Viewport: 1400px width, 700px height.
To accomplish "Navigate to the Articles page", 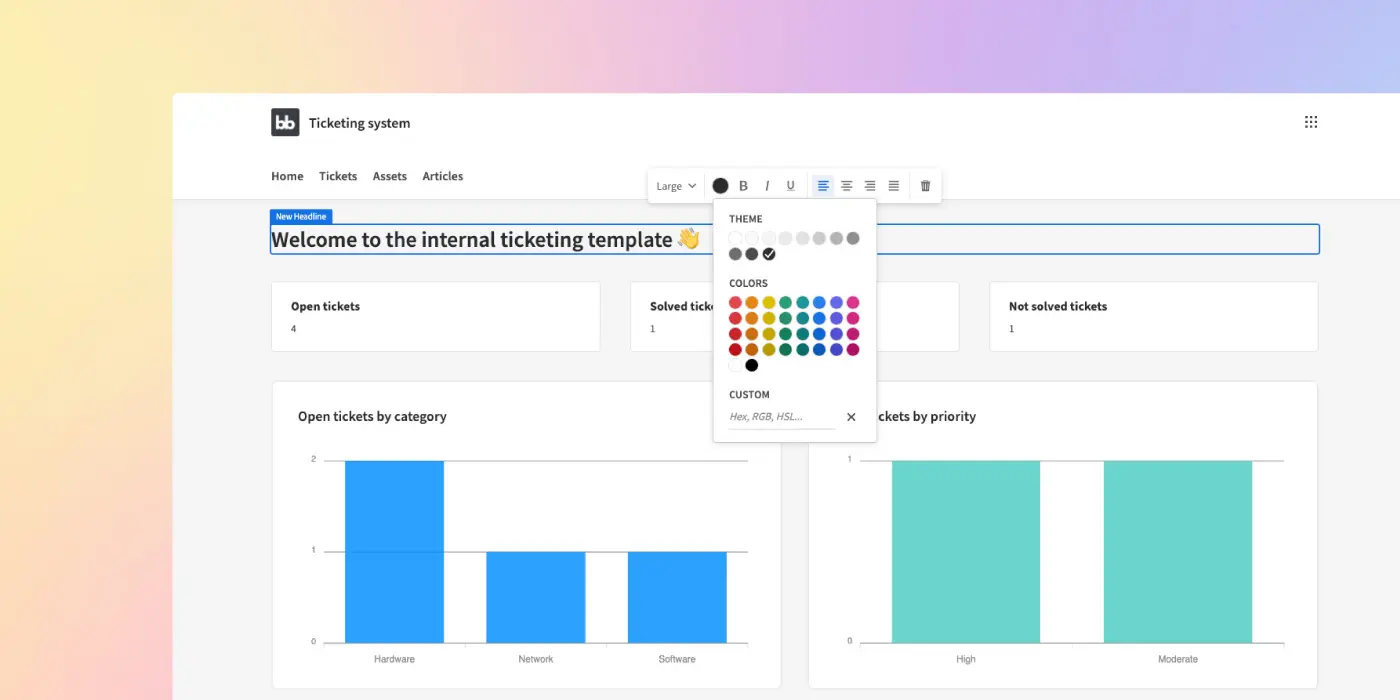I will tap(442, 176).
